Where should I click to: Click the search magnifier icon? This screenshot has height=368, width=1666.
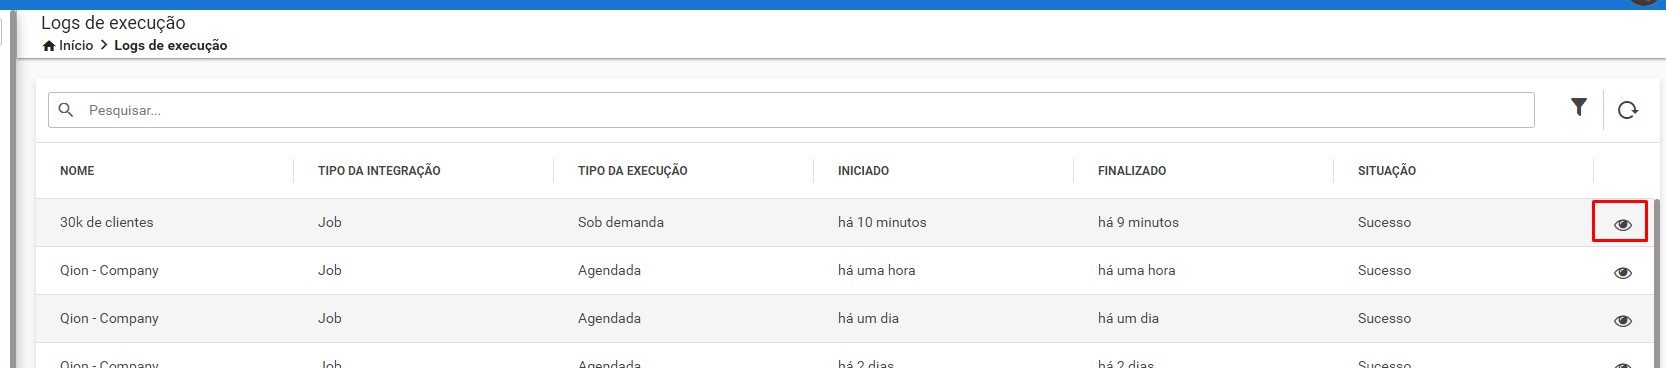[66, 110]
